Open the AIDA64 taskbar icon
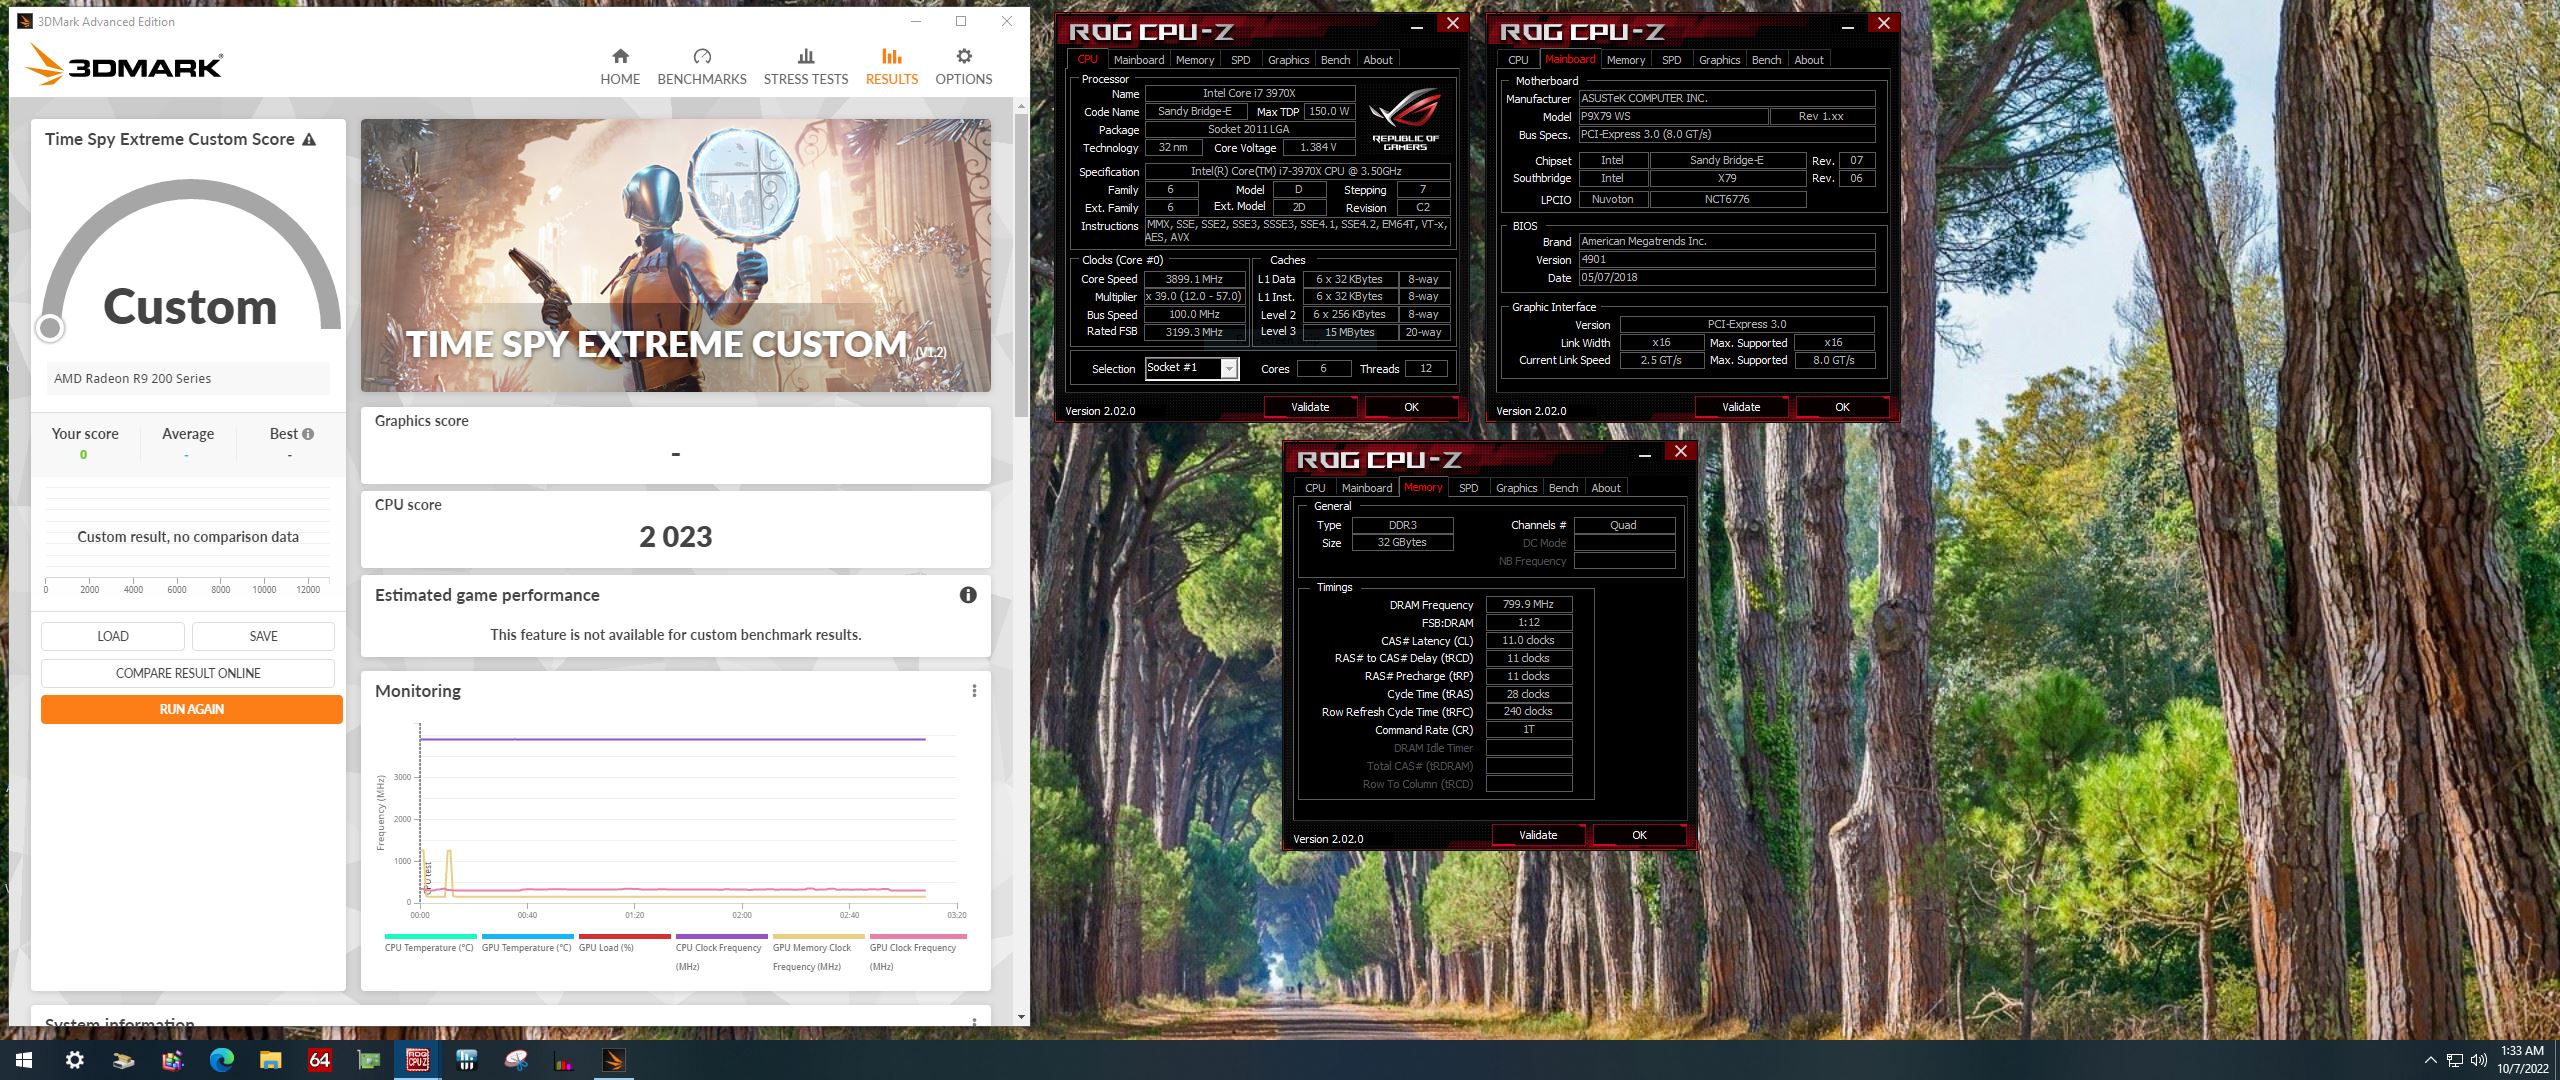 pyautogui.click(x=320, y=1060)
